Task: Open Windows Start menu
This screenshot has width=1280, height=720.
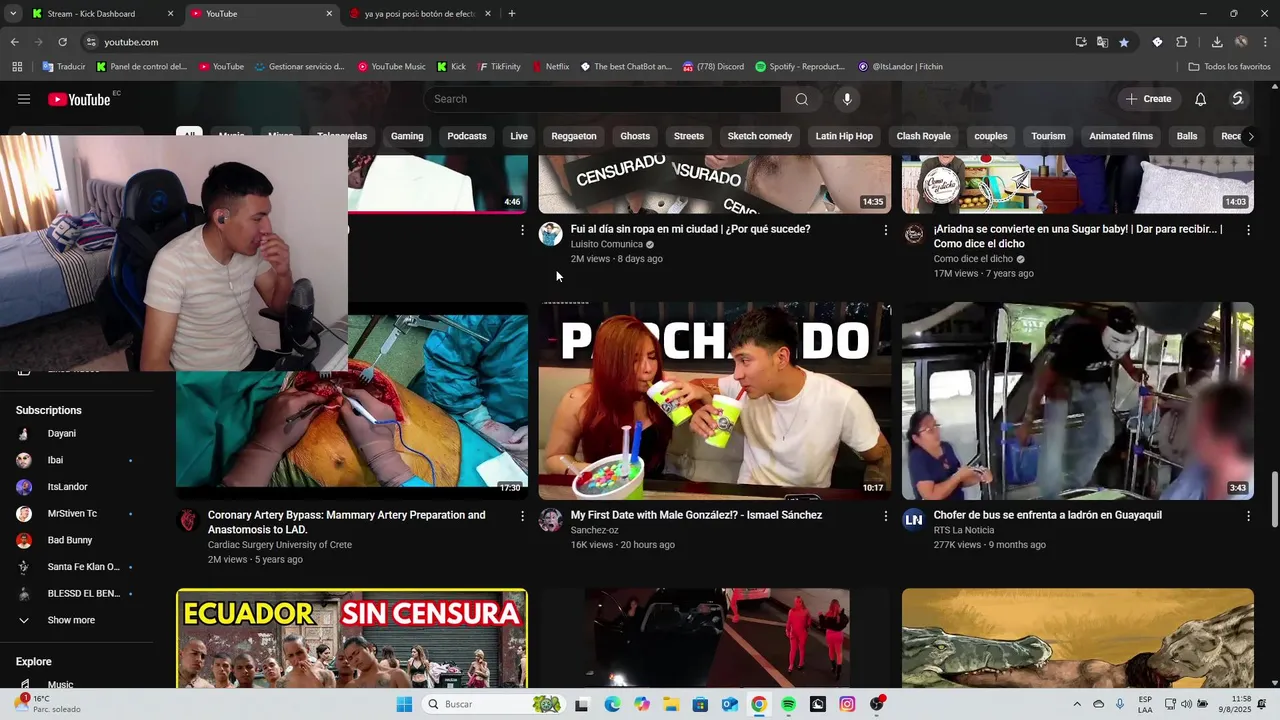Action: point(404,704)
